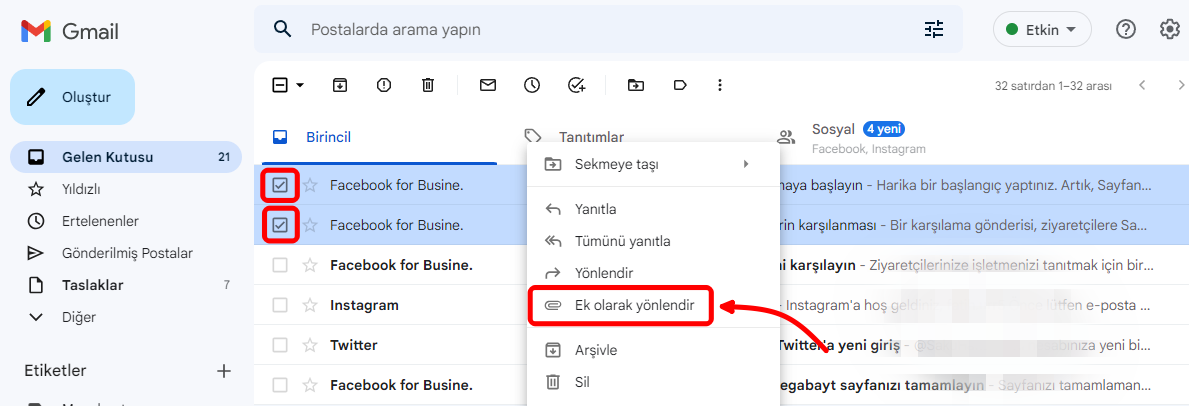
Task: Open the Settings gear icon
Action: point(1170,30)
